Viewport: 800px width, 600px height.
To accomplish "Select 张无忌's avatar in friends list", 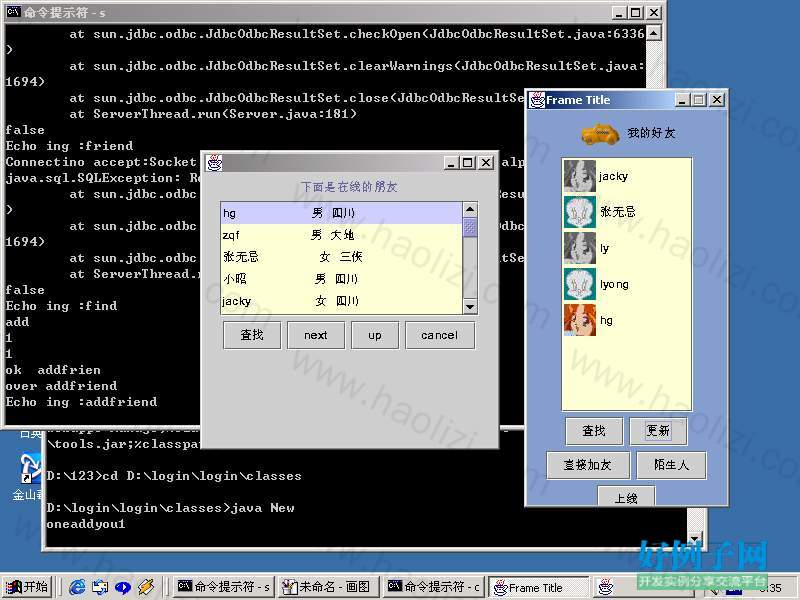I will point(580,212).
